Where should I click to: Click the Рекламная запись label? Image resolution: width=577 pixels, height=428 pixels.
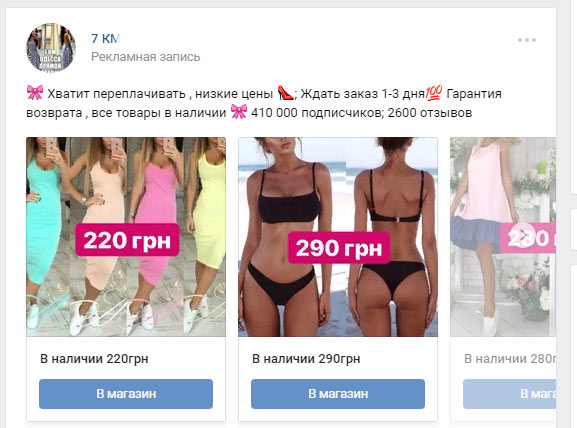coord(145,57)
